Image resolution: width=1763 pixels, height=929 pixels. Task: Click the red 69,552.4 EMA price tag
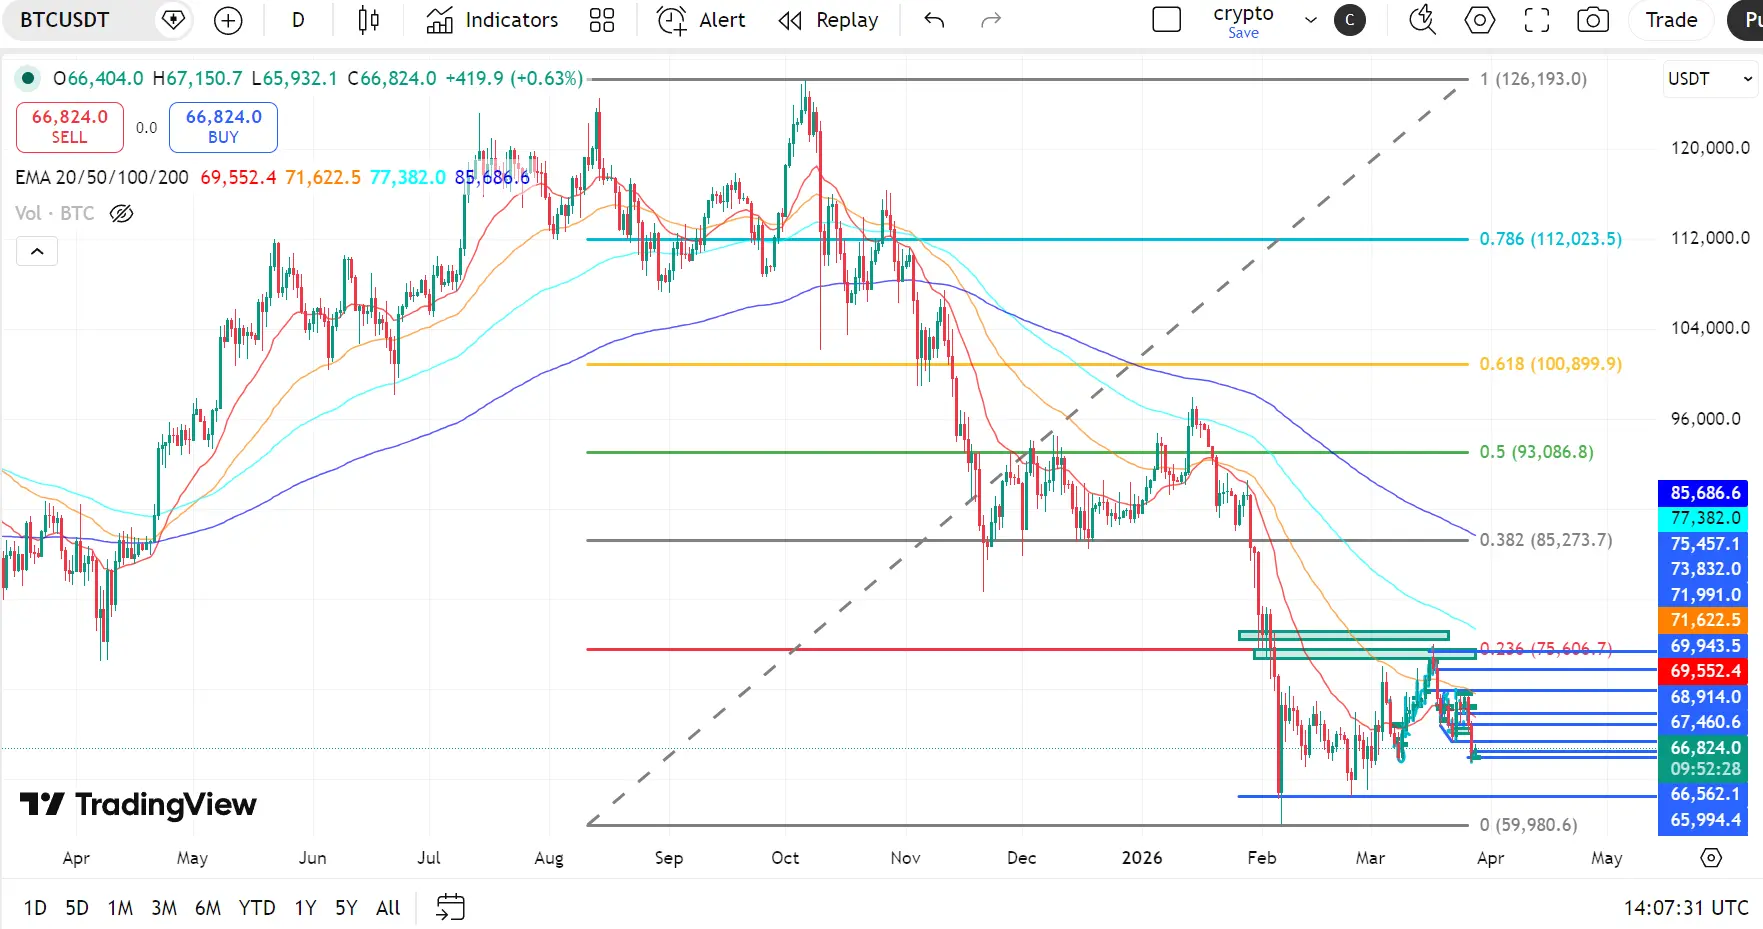[x=1705, y=671]
